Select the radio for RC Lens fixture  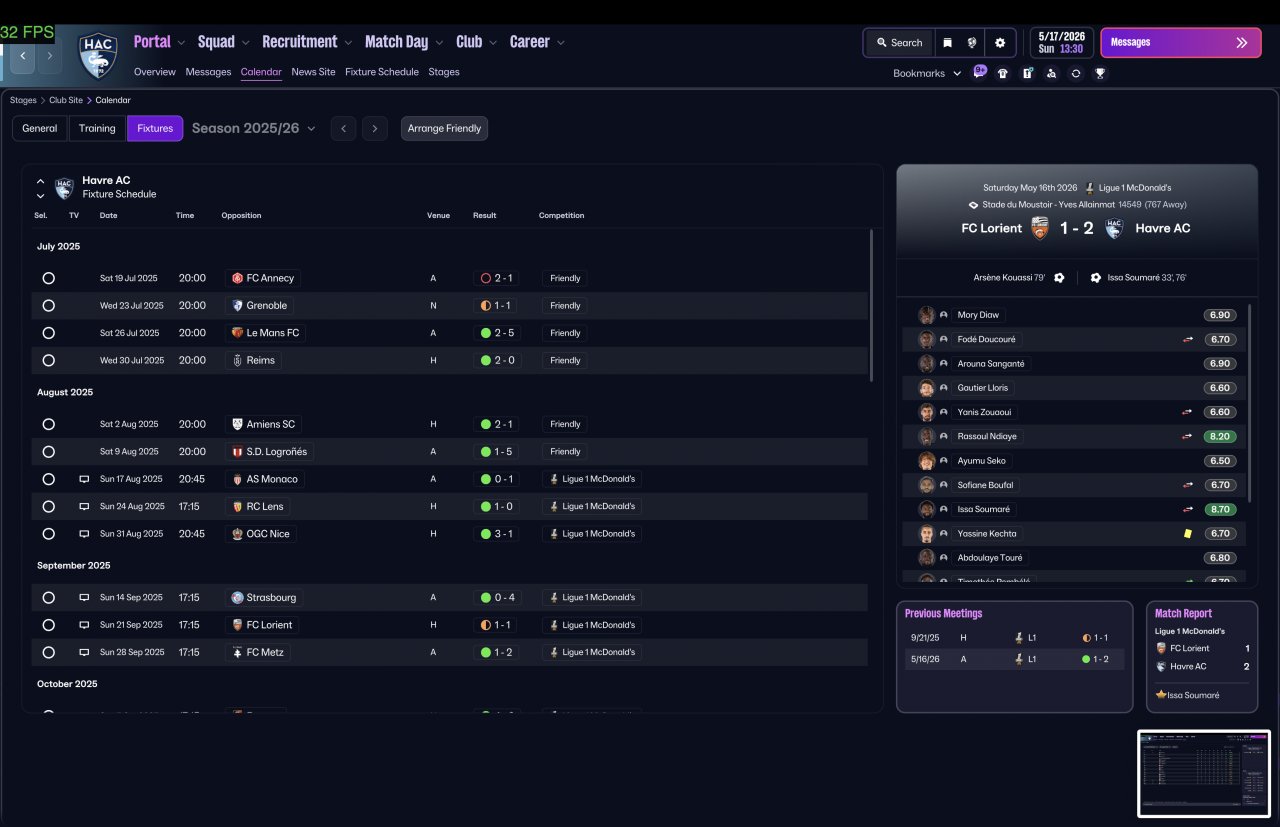point(48,506)
